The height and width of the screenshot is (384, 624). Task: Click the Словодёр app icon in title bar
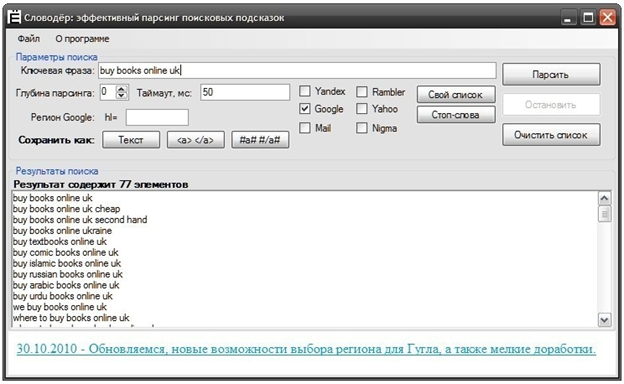pos(14,18)
